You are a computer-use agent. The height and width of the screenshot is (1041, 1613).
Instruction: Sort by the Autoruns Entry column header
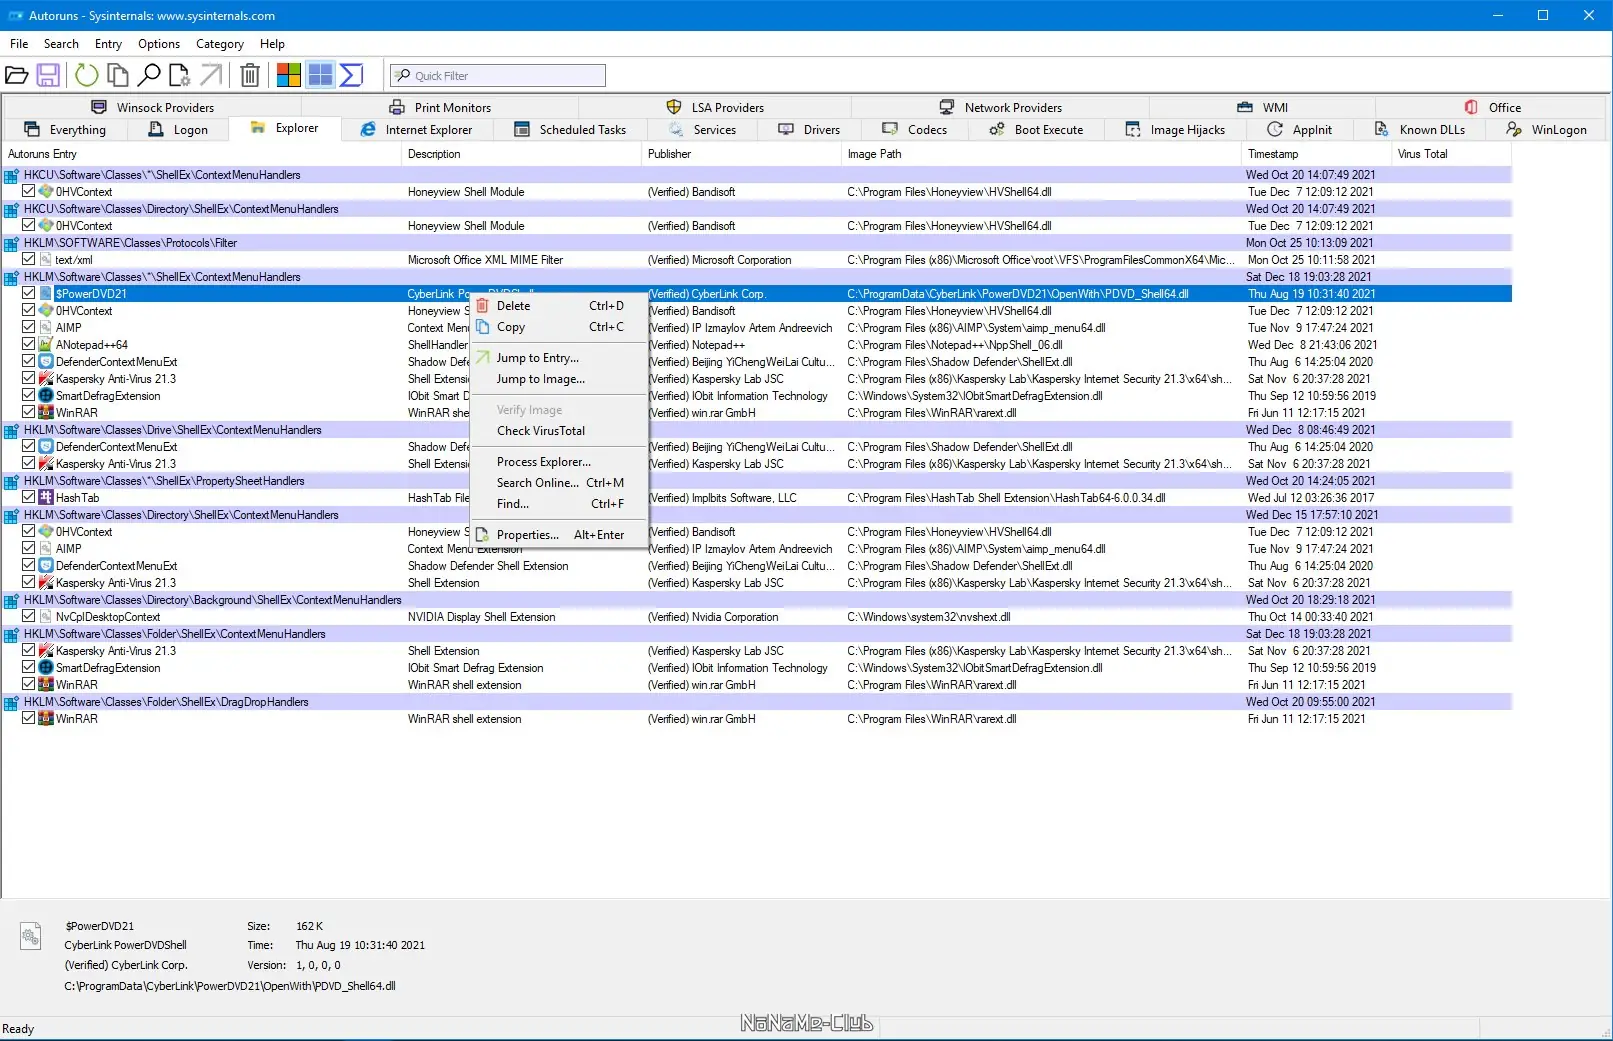(x=201, y=154)
